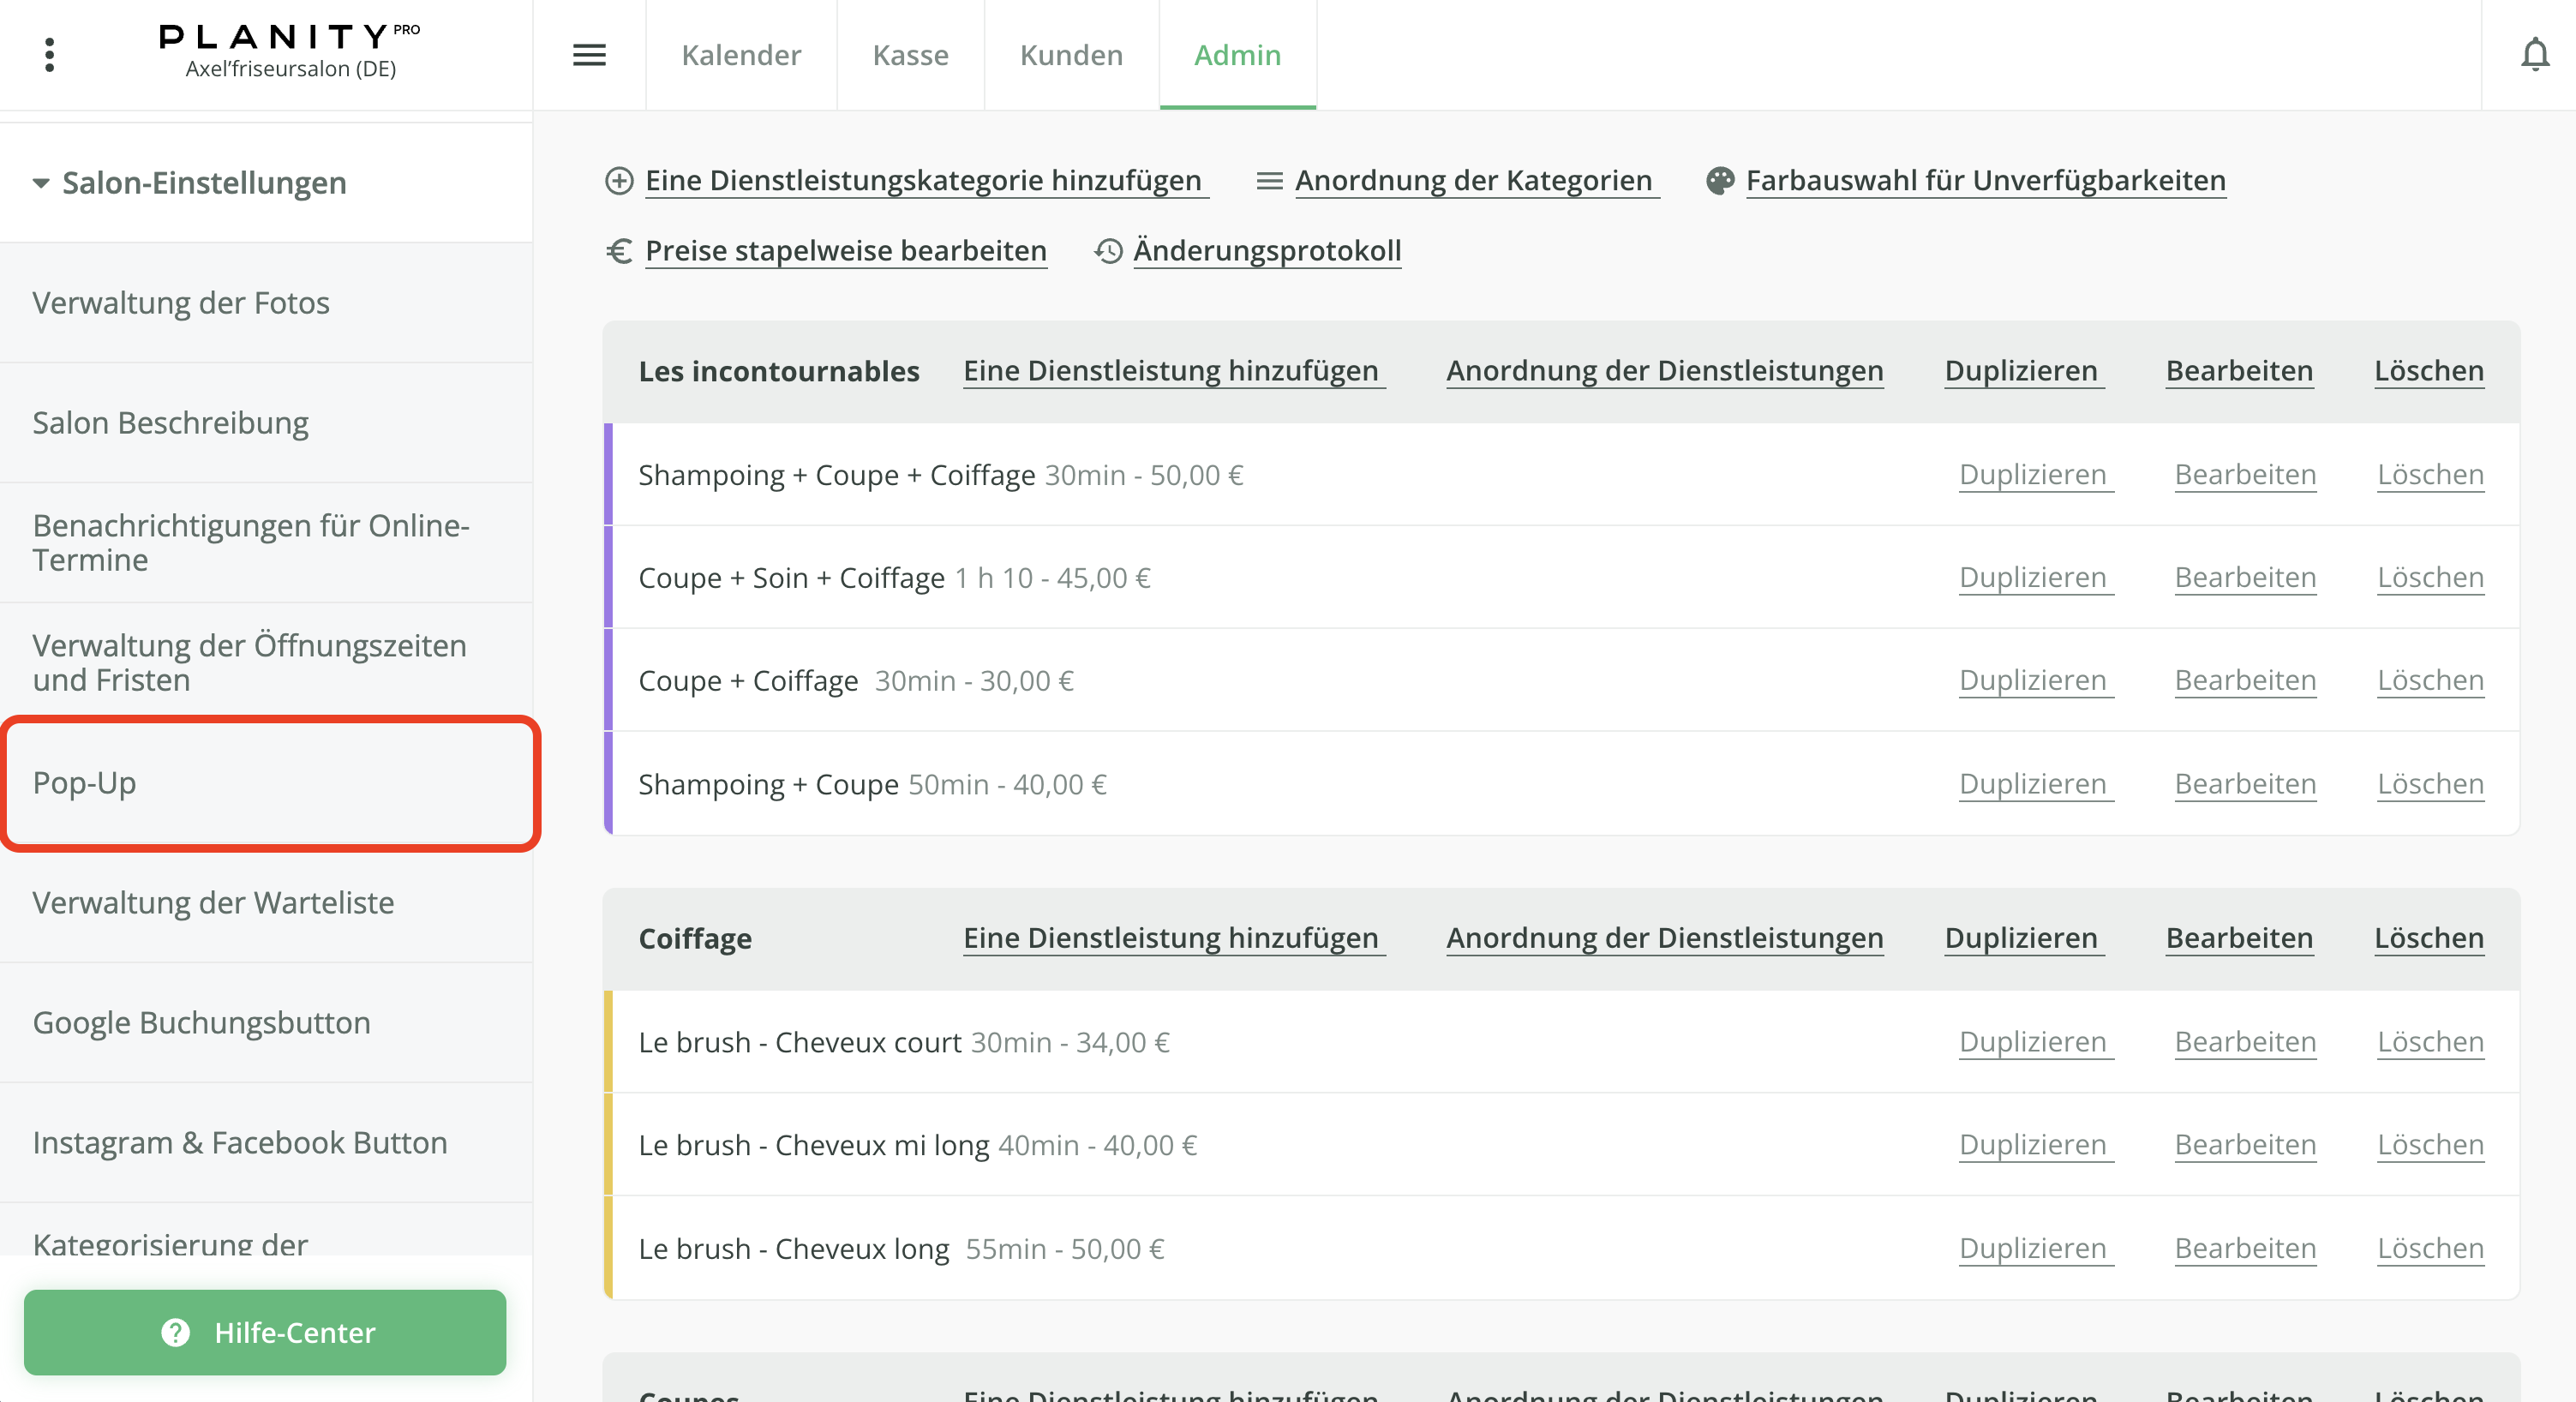Open the hamburger navigation menu
The height and width of the screenshot is (1402, 2576).
click(590, 55)
